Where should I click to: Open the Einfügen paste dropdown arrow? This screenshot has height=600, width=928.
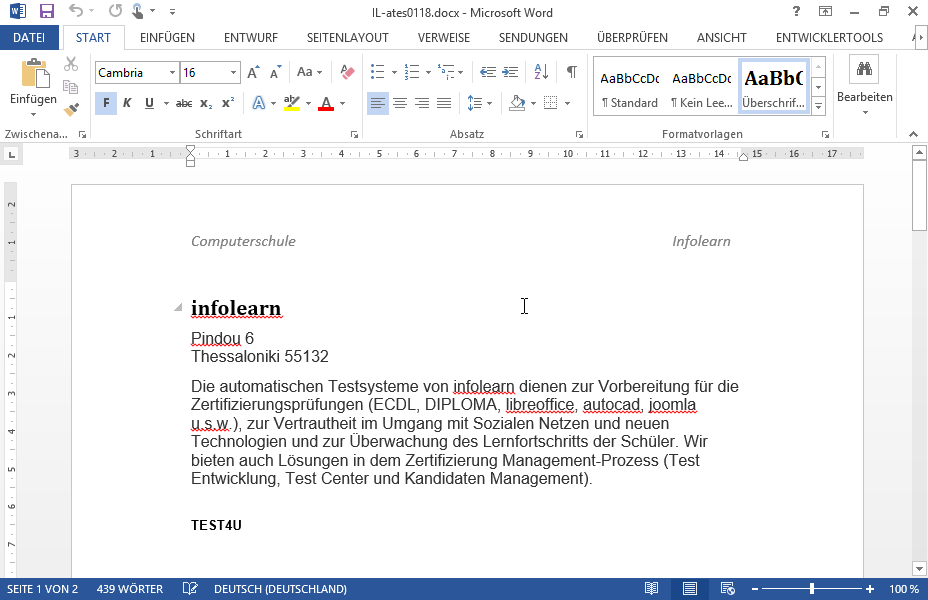(33, 114)
